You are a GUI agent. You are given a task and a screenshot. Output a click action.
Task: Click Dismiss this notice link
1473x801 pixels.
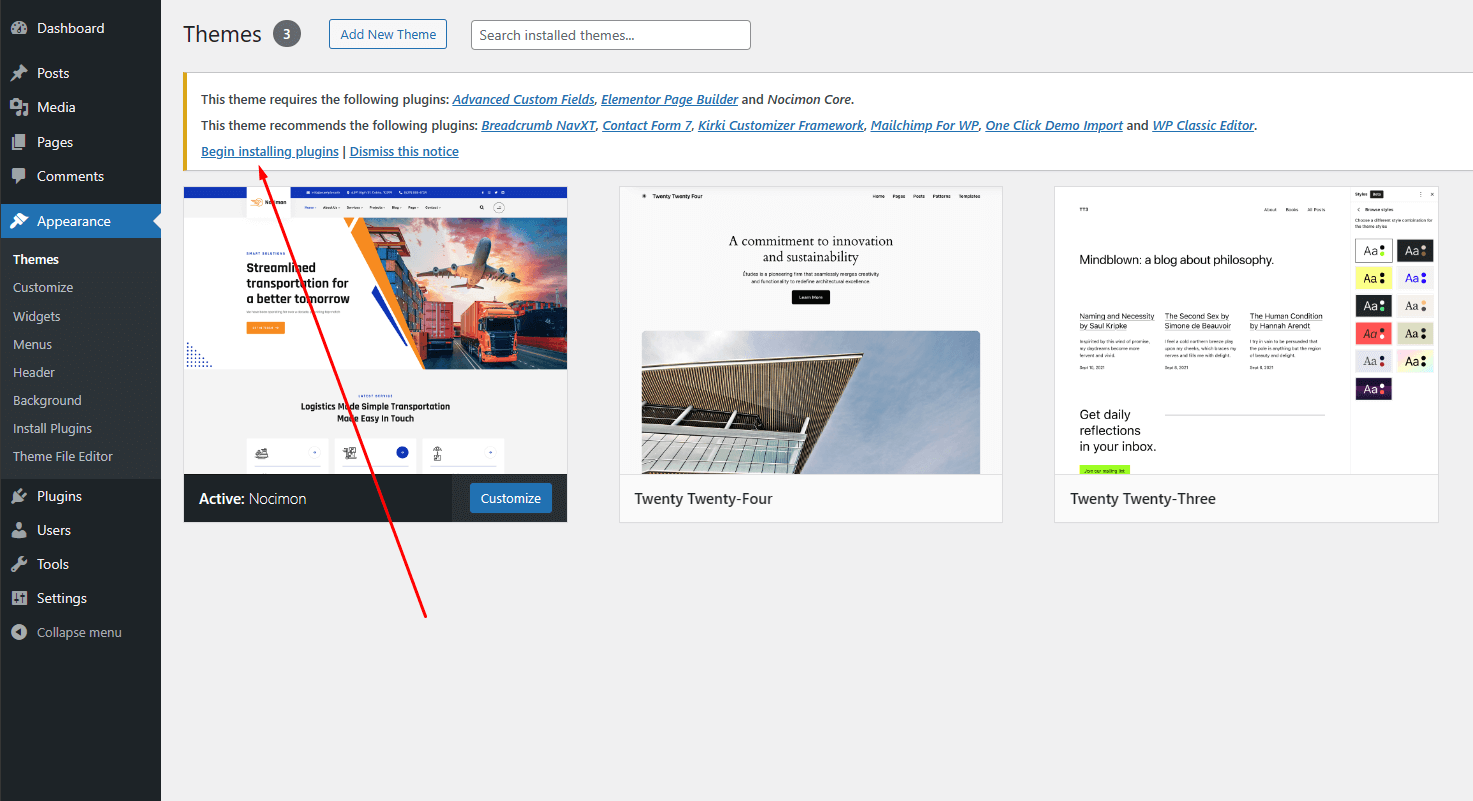pos(404,151)
